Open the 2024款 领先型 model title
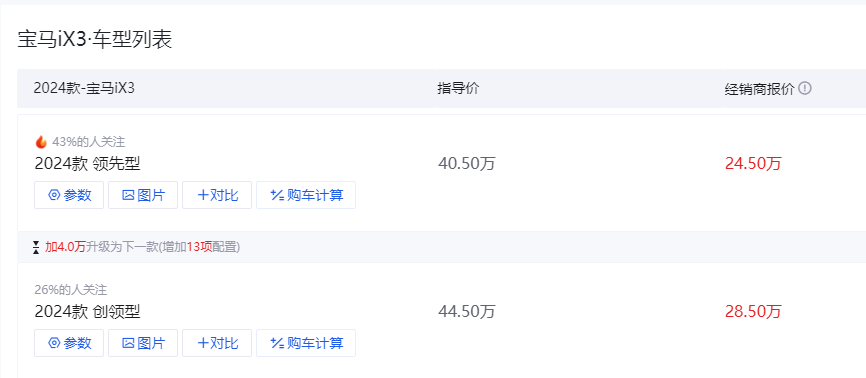The height and width of the screenshot is (378, 866). click(87, 164)
